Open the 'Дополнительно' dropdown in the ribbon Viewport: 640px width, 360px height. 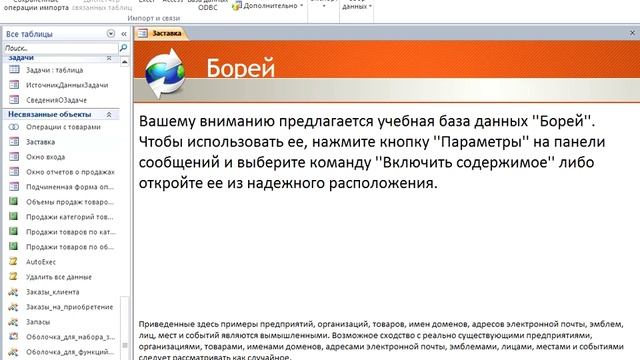(x=268, y=6)
